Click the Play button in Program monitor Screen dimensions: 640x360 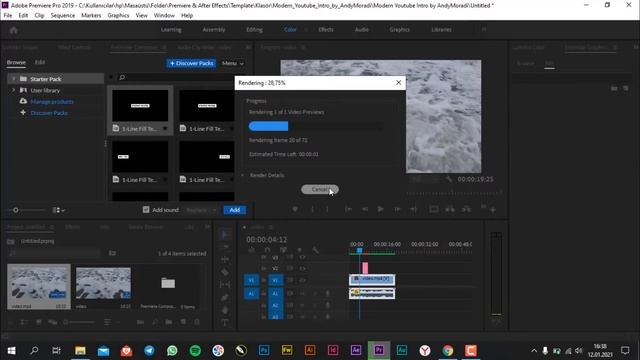(380, 209)
